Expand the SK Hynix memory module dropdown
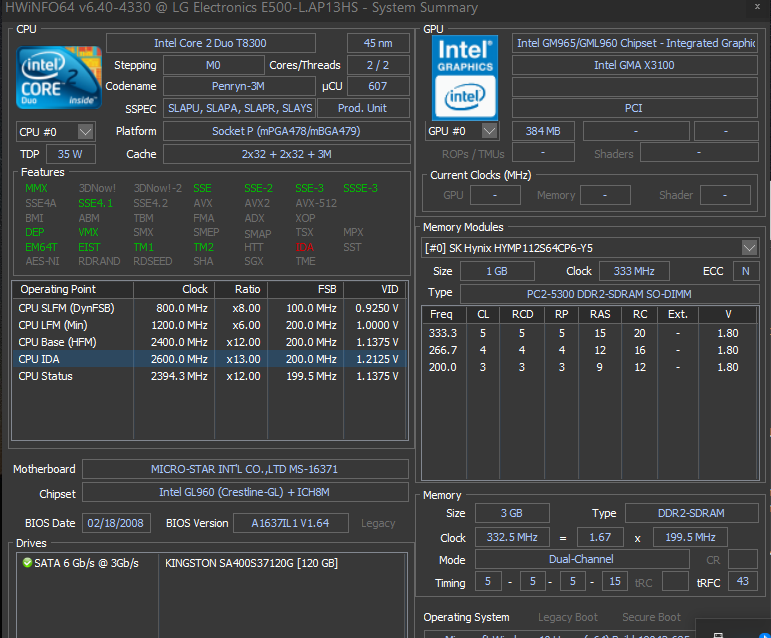 pyautogui.click(x=749, y=248)
